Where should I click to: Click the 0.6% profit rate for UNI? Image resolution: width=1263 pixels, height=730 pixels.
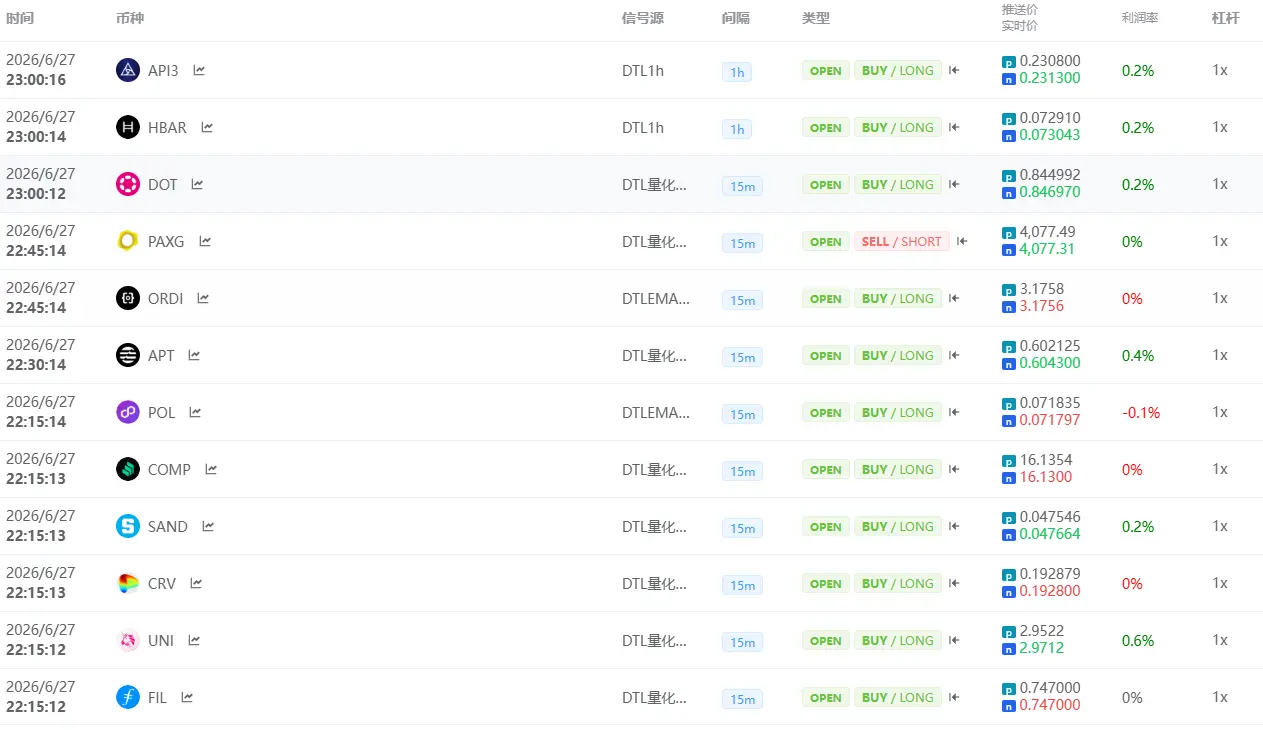1138,640
